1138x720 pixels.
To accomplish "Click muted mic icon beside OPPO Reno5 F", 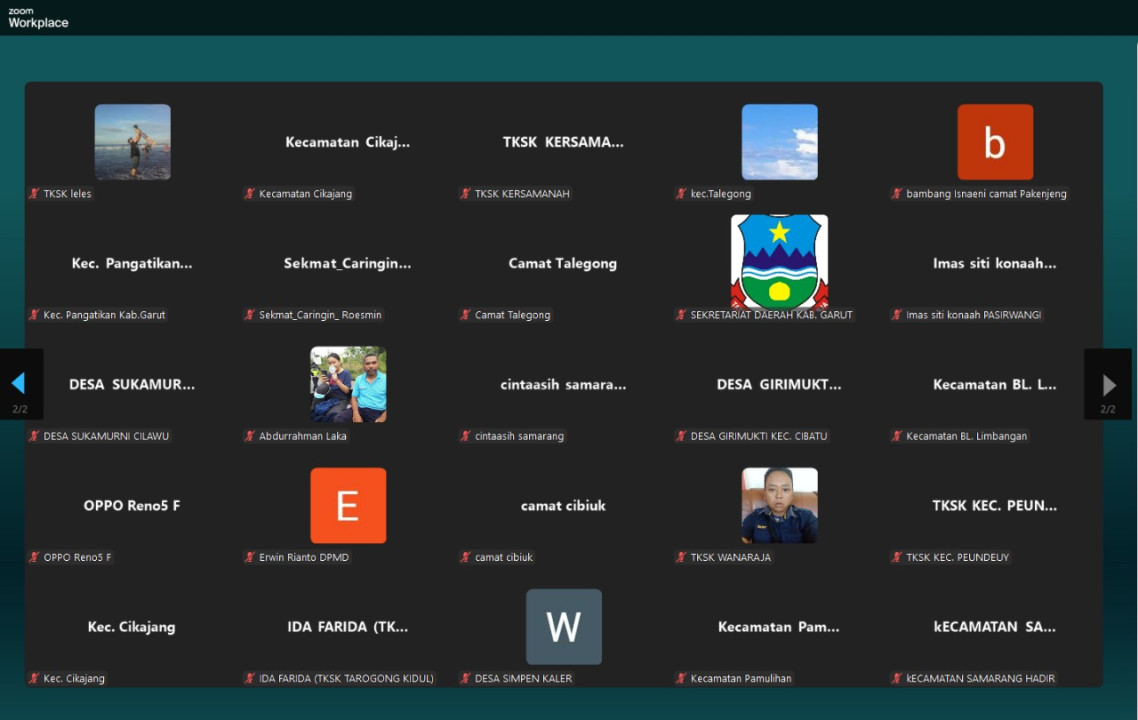I will tap(34, 557).
